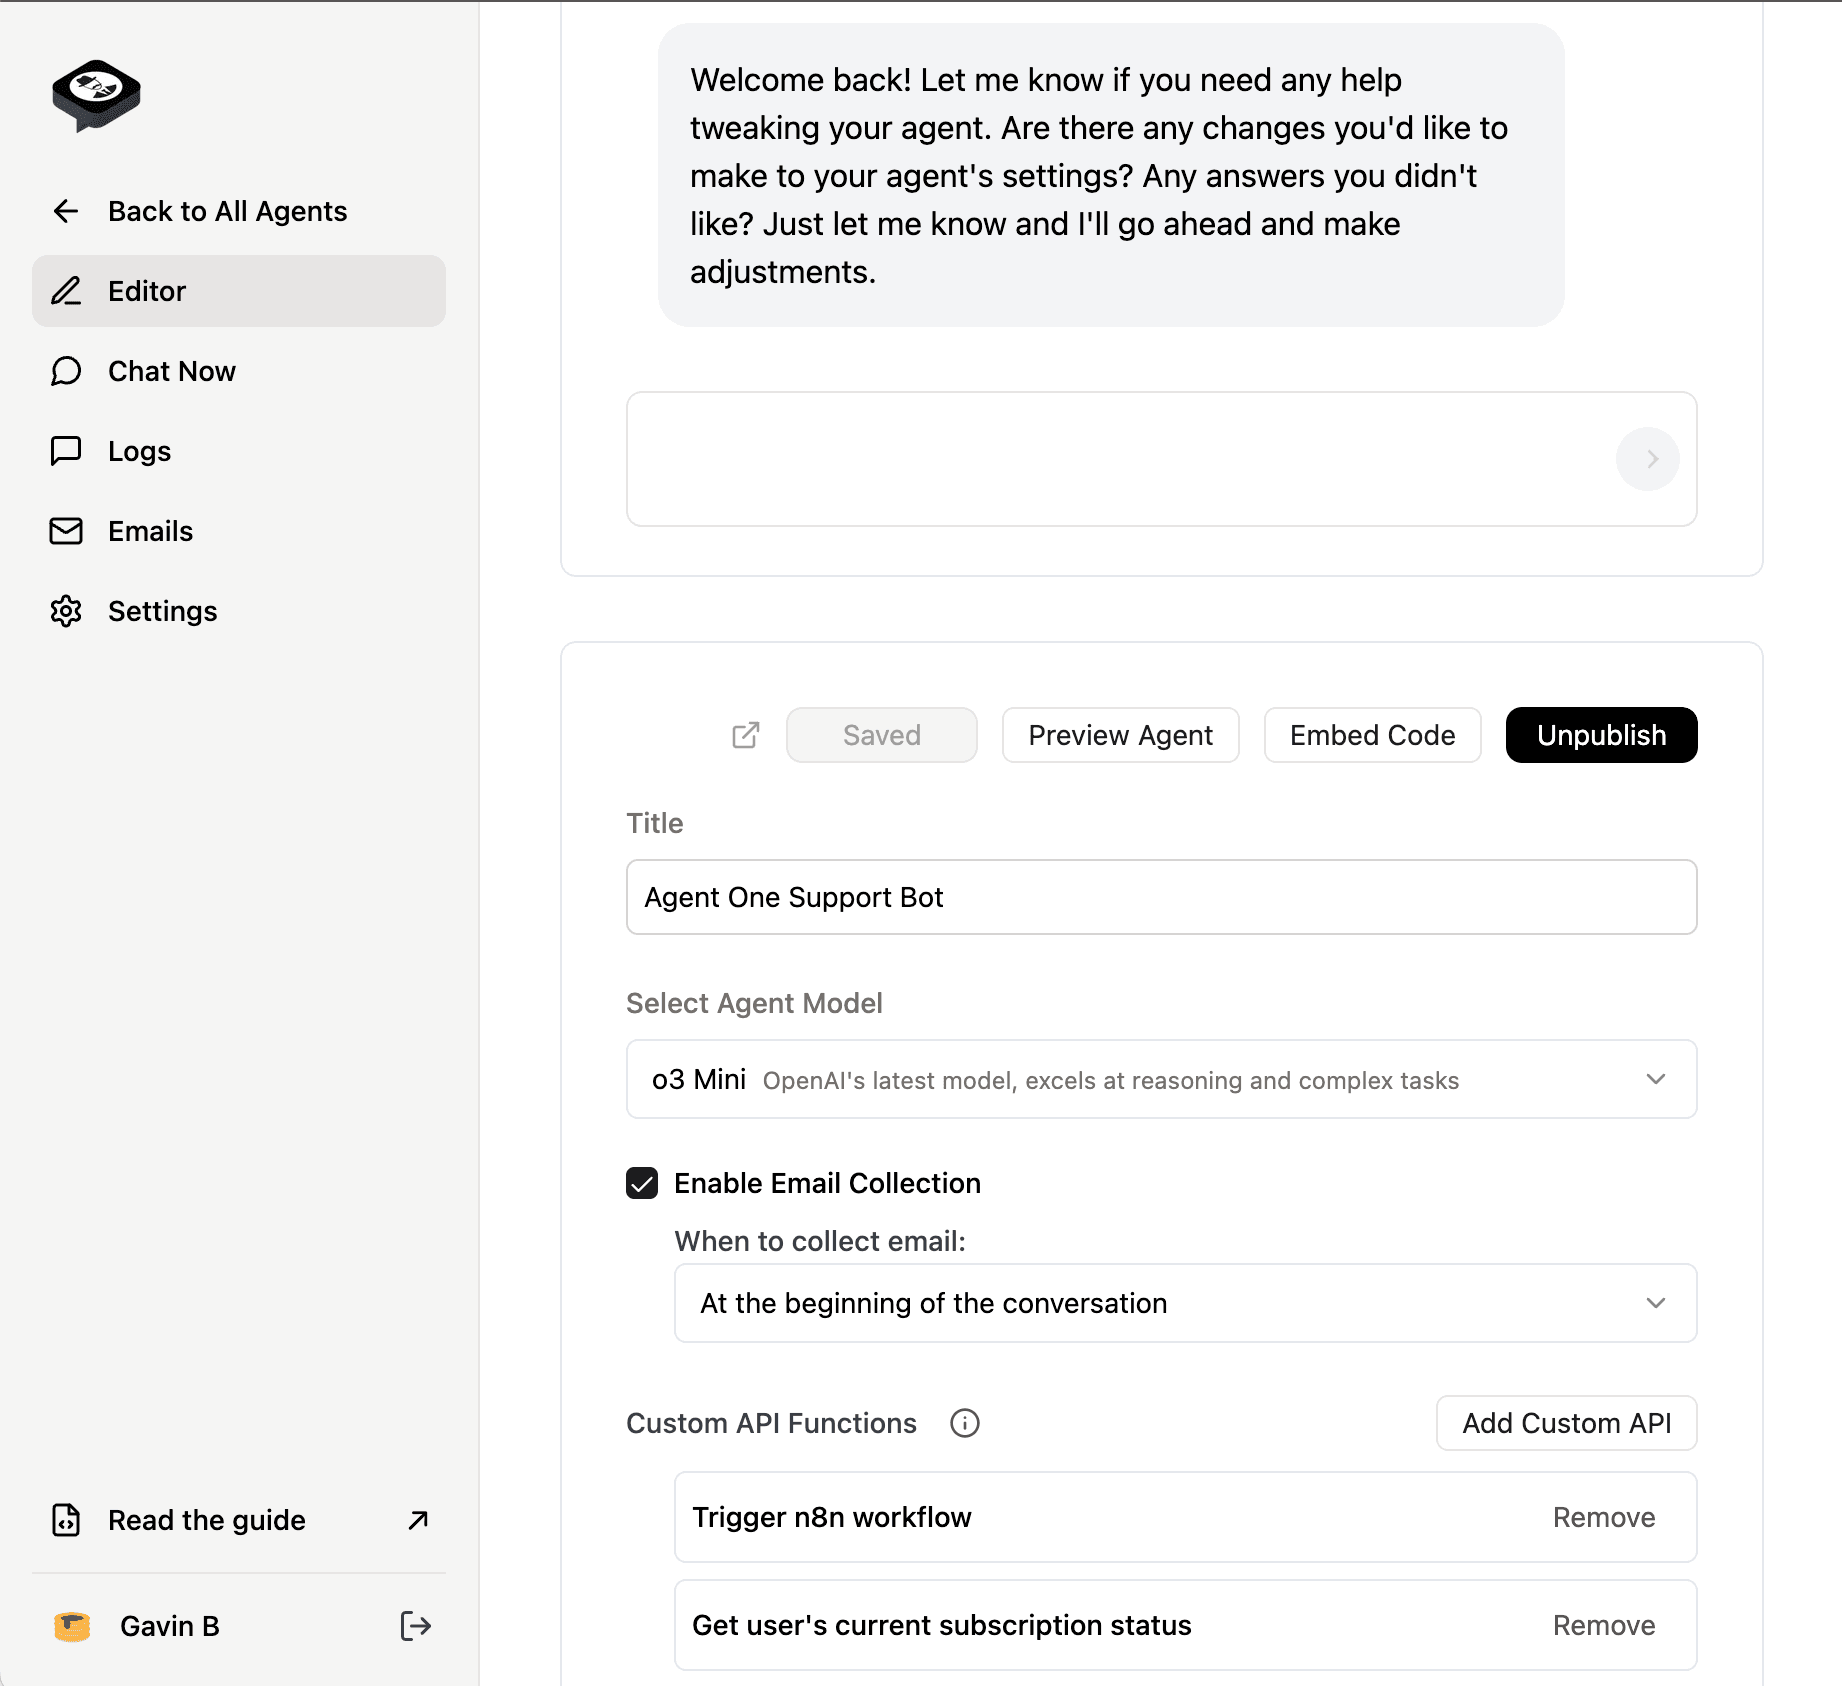Remove the Trigger n8n workflow function

[1603, 1517]
